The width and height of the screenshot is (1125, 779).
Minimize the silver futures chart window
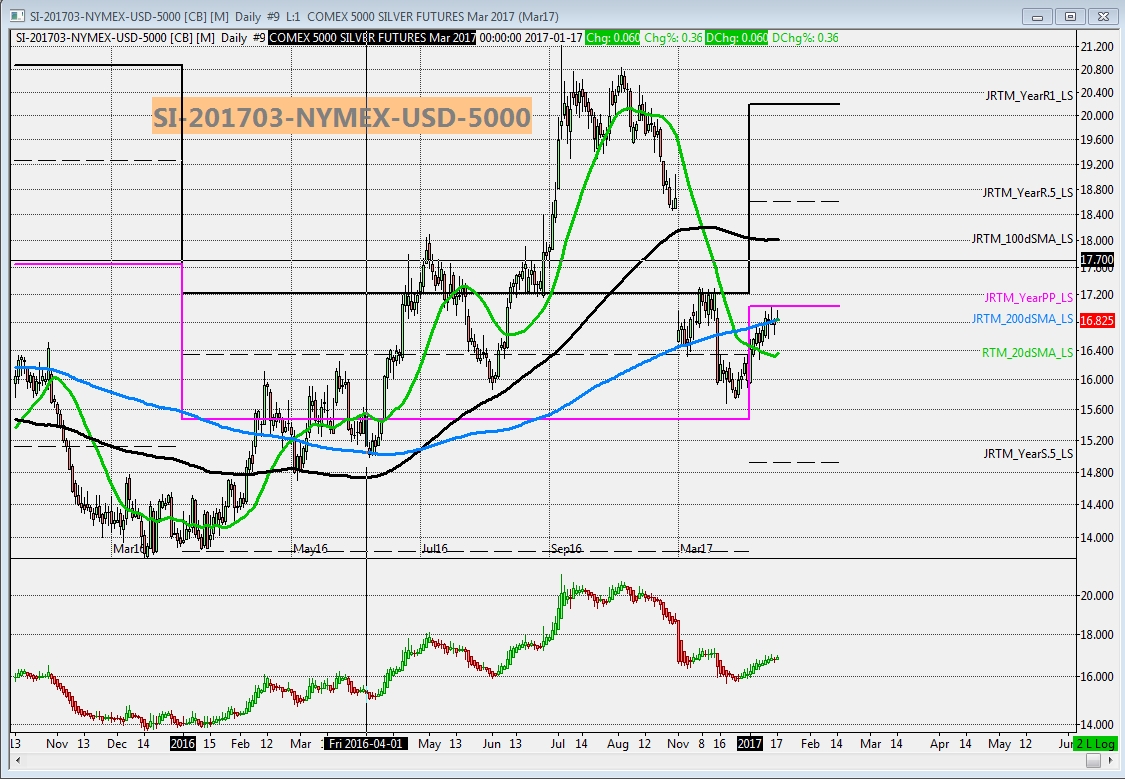click(1037, 16)
